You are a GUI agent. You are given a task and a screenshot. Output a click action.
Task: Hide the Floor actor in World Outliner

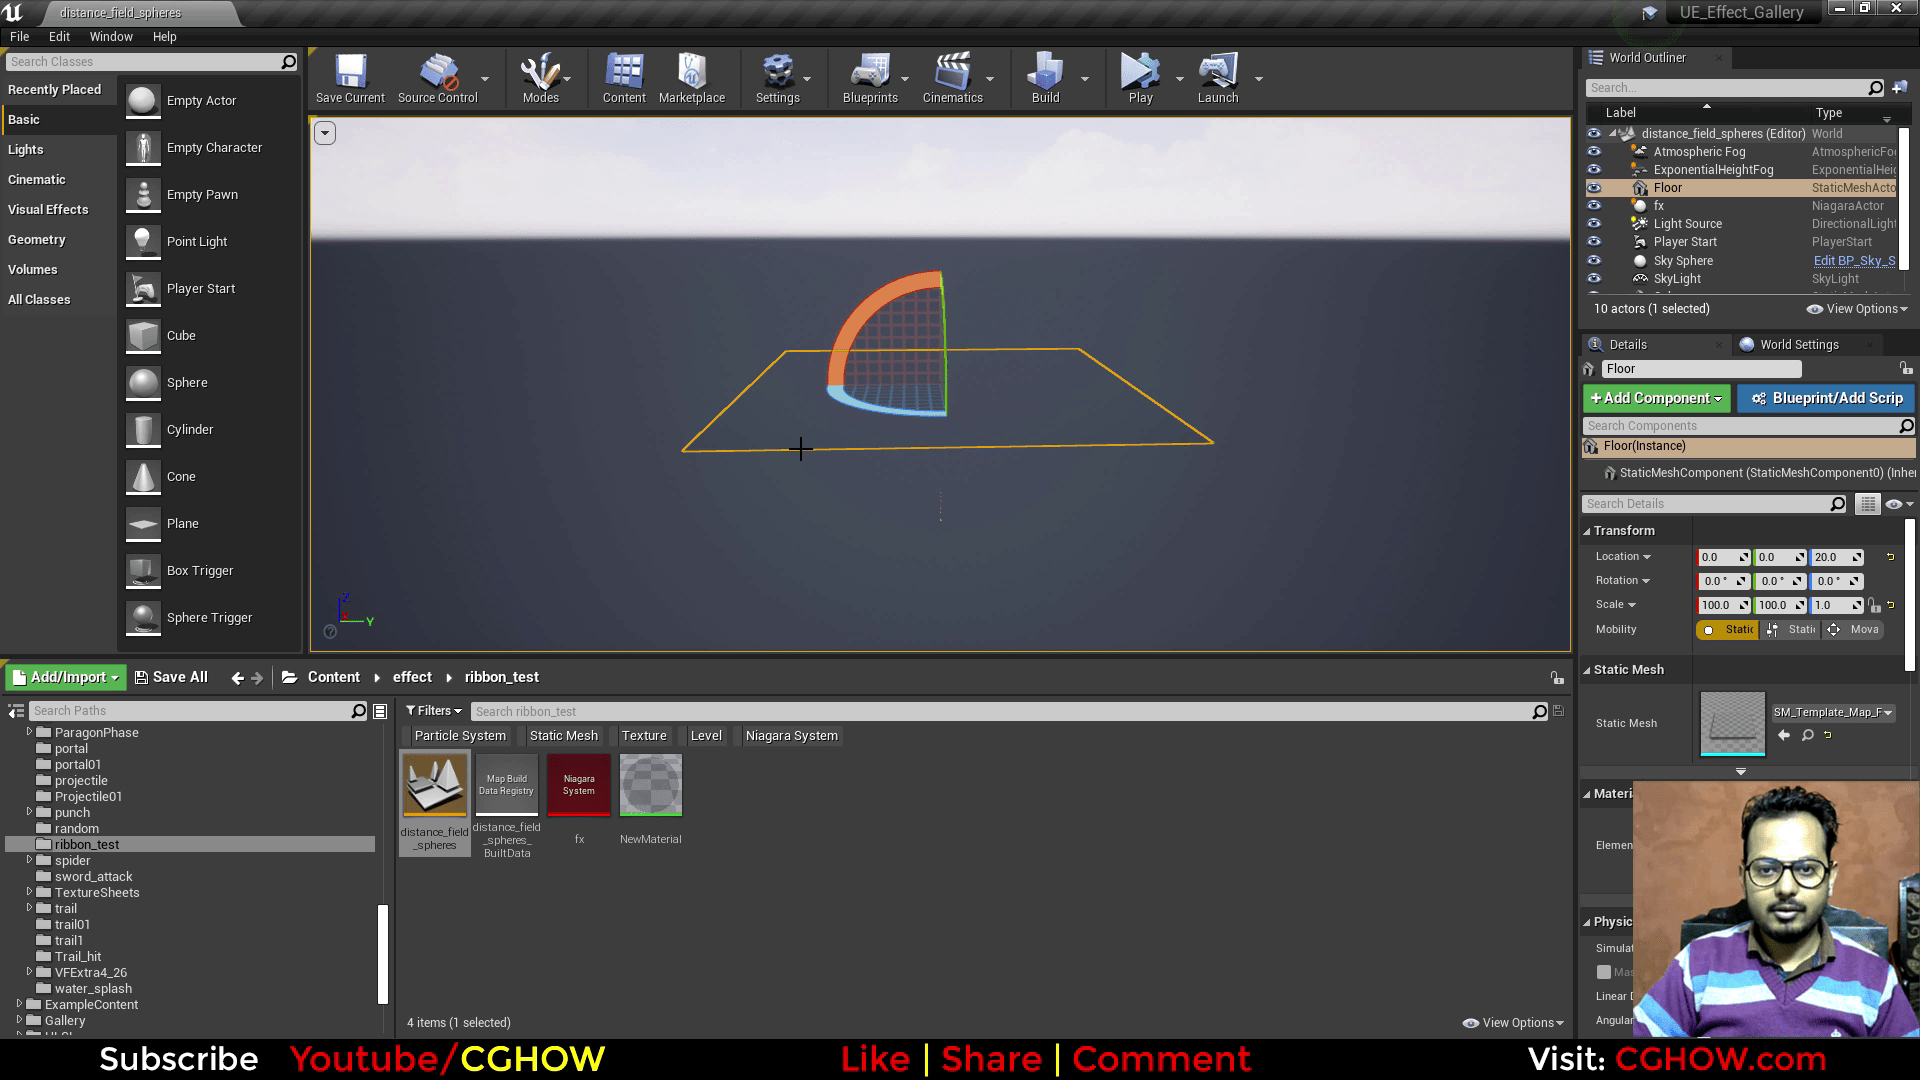click(1594, 187)
